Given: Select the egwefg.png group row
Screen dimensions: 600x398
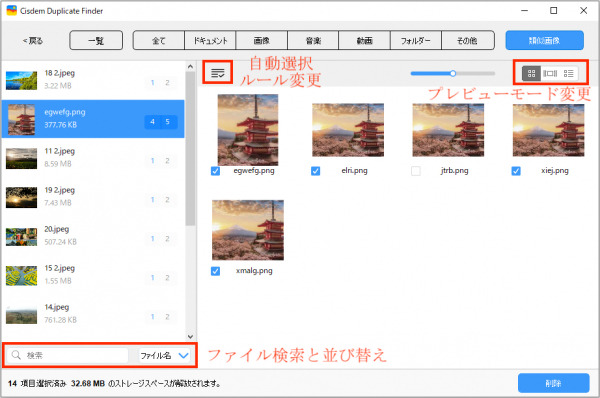Looking at the screenshot, I should [93, 119].
